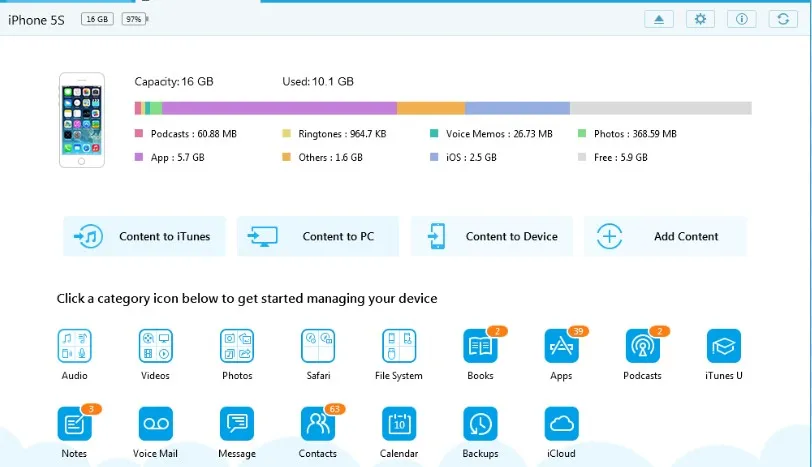Open the Voice Mail category
812x467 pixels.
(155, 424)
